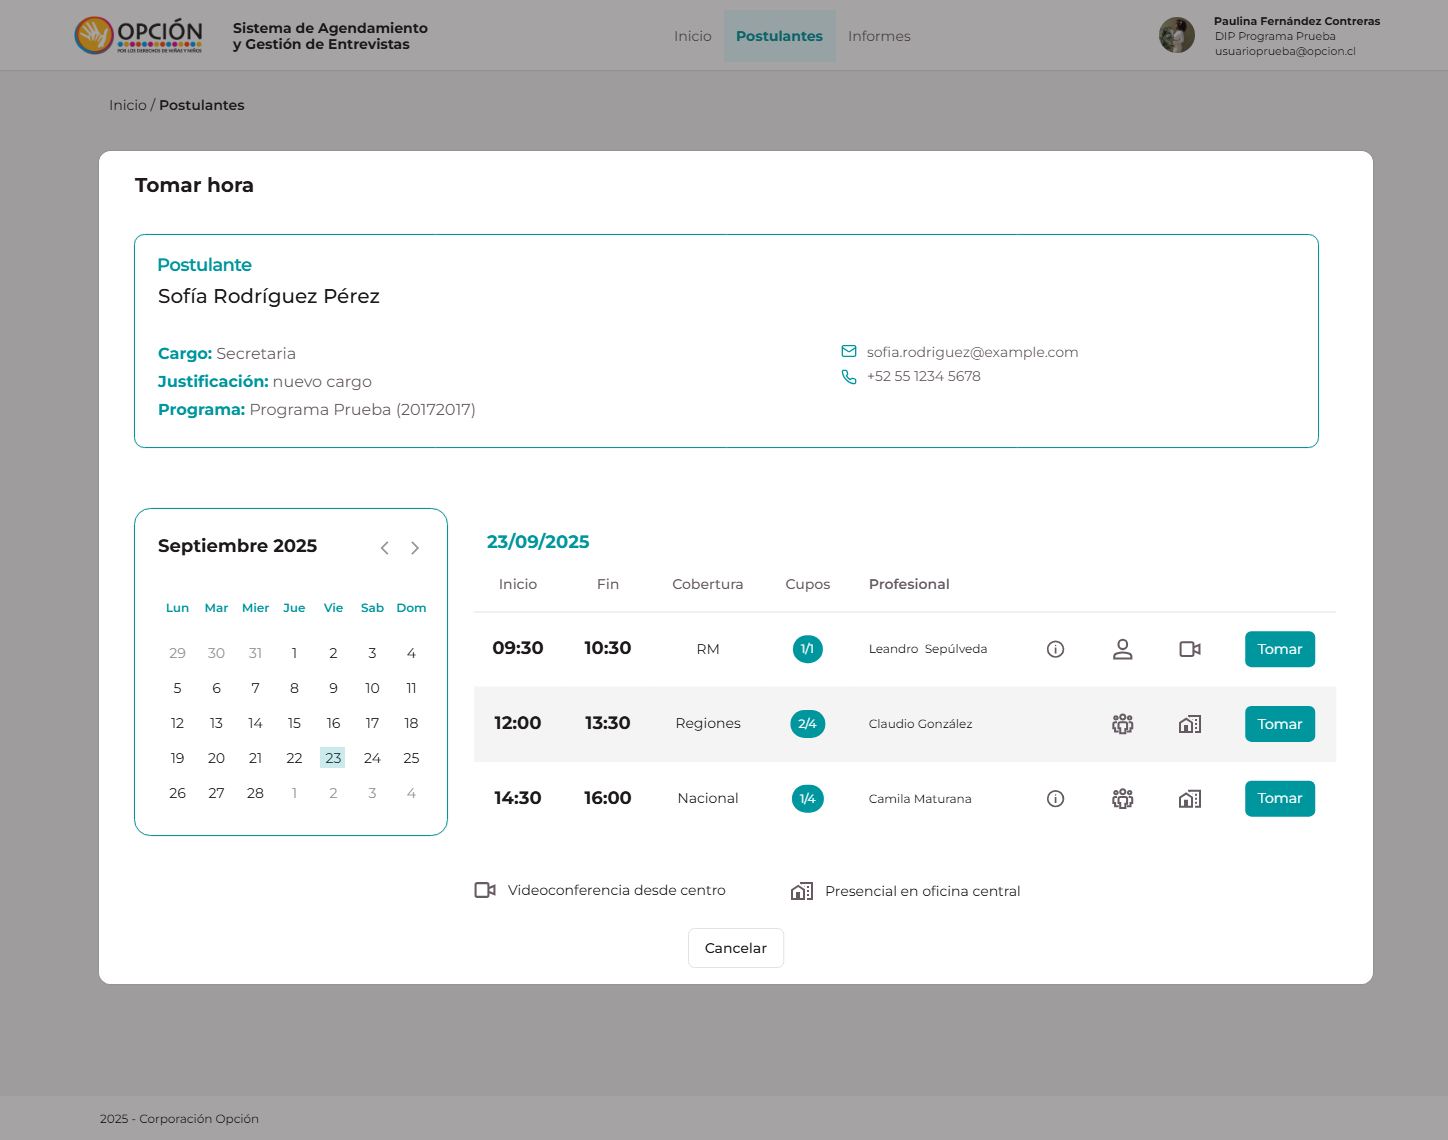The image size is (1448, 1140).
Task: Click group icon in Claudio González row
Action: (x=1122, y=724)
